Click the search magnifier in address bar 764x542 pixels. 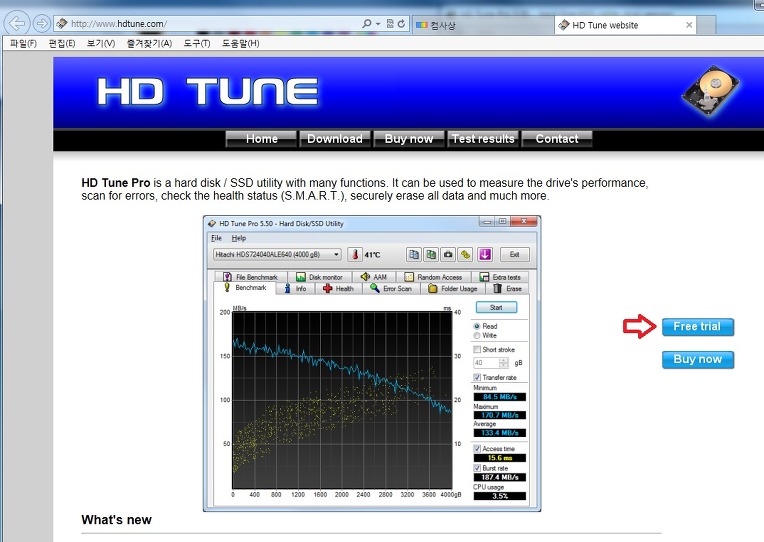366,23
